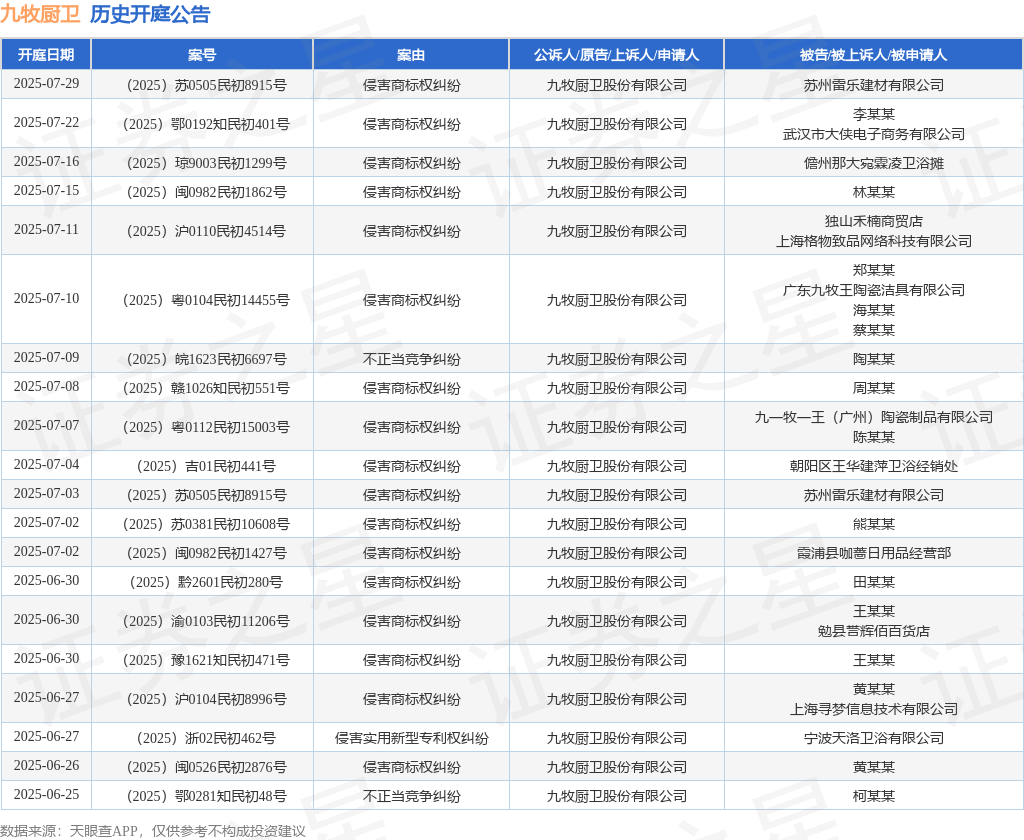Select defendant 周某某
The height and width of the screenshot is (840, 1024).
click(874, 388)
